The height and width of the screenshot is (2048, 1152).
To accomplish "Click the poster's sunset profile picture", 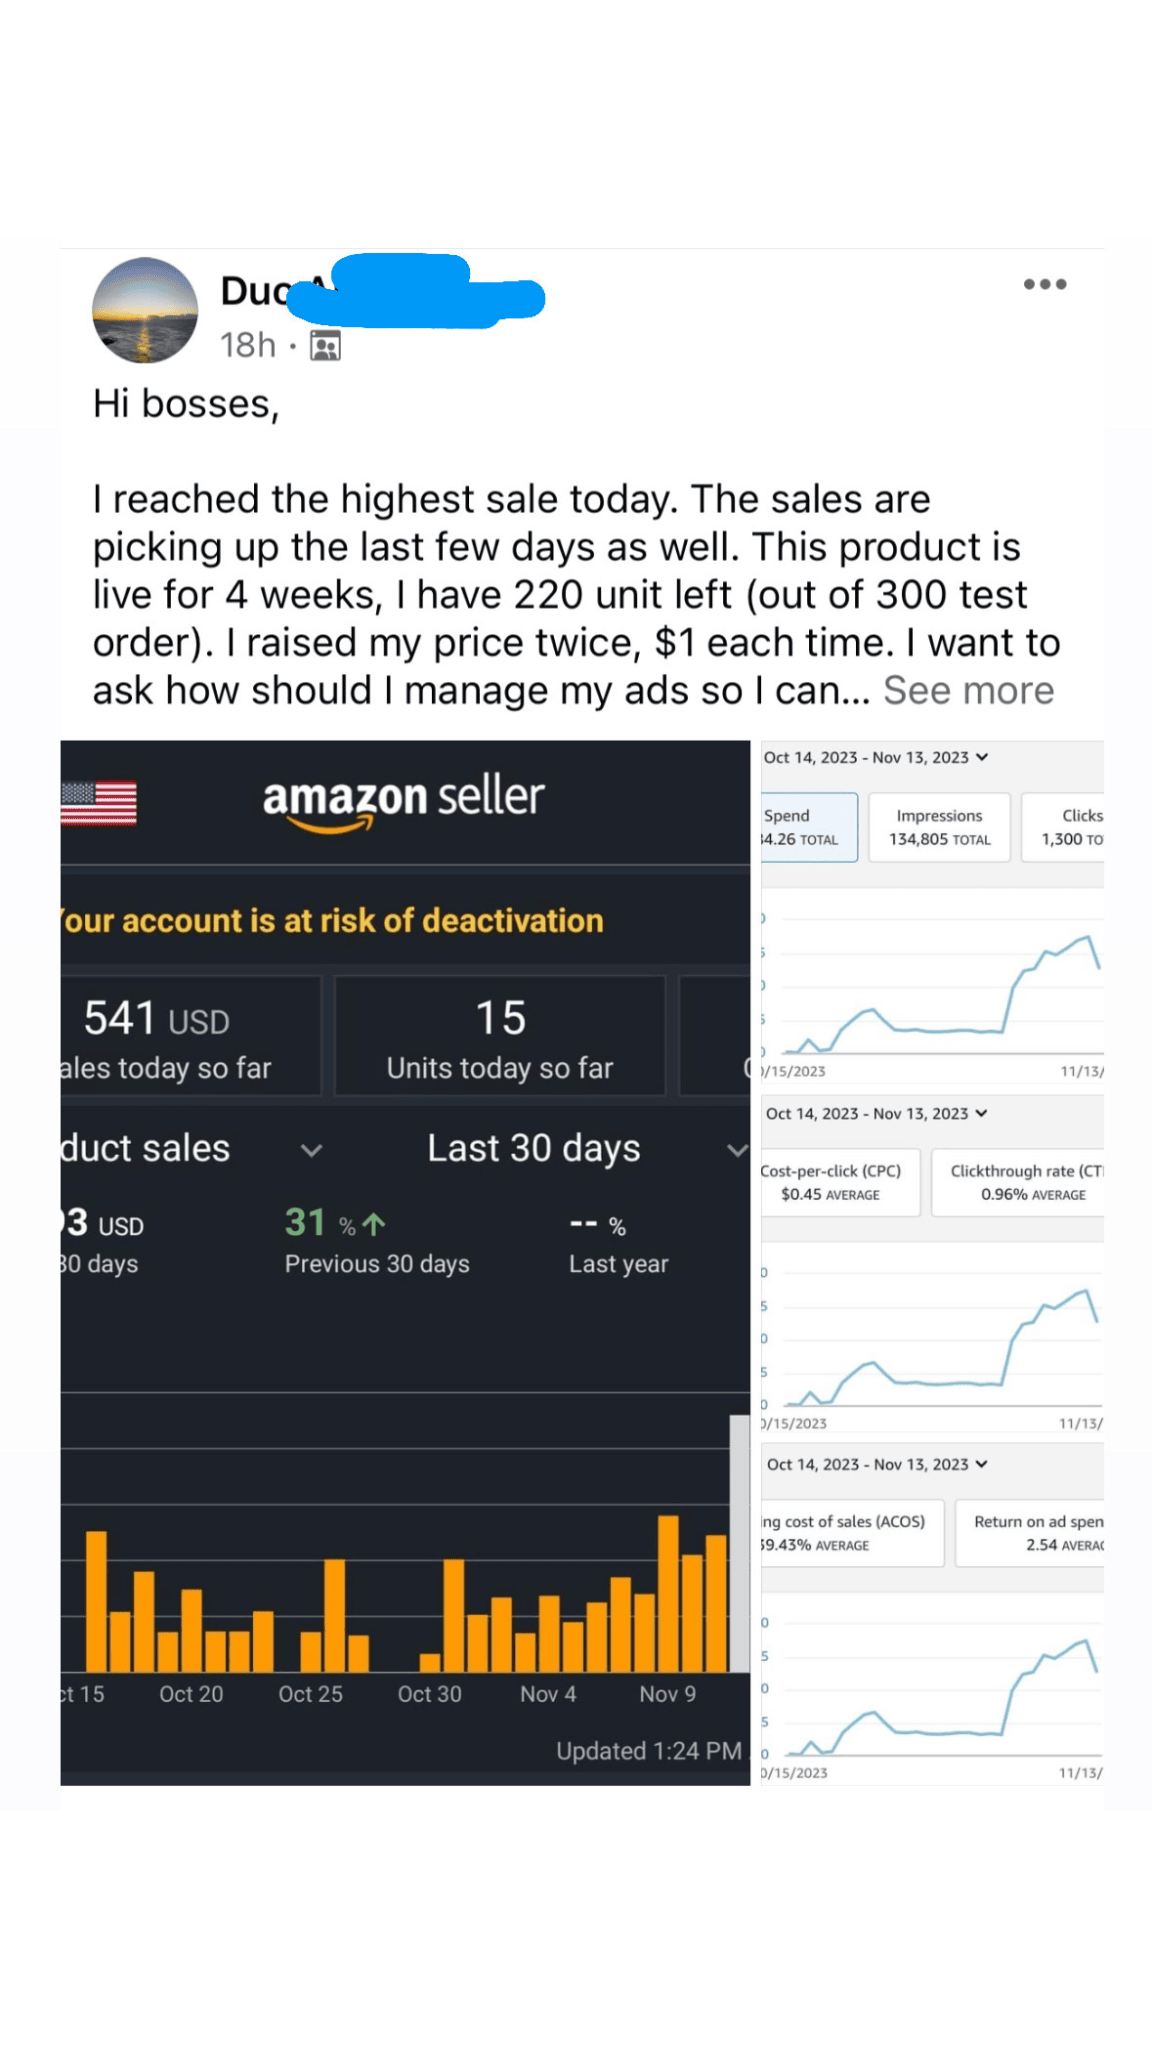I will [x=145, y=310].
